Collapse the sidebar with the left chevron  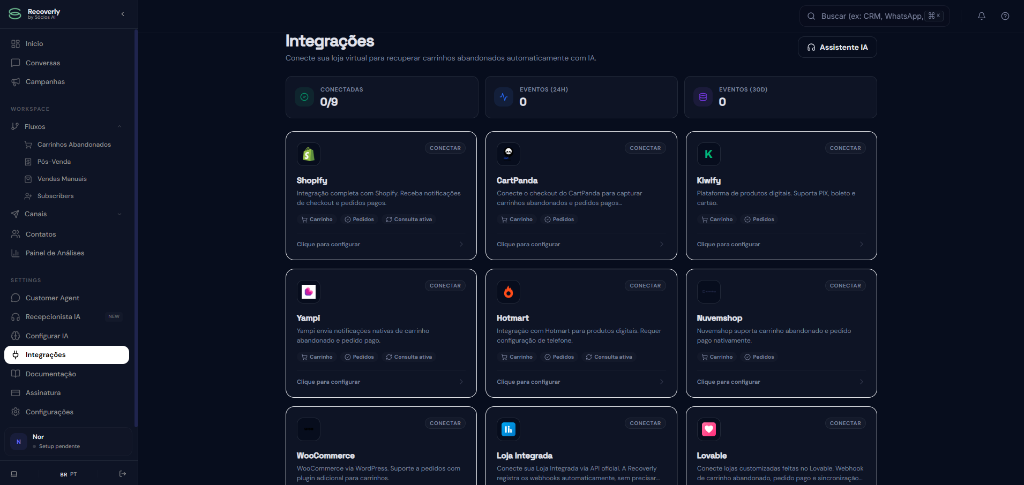(x=123, y=14)
